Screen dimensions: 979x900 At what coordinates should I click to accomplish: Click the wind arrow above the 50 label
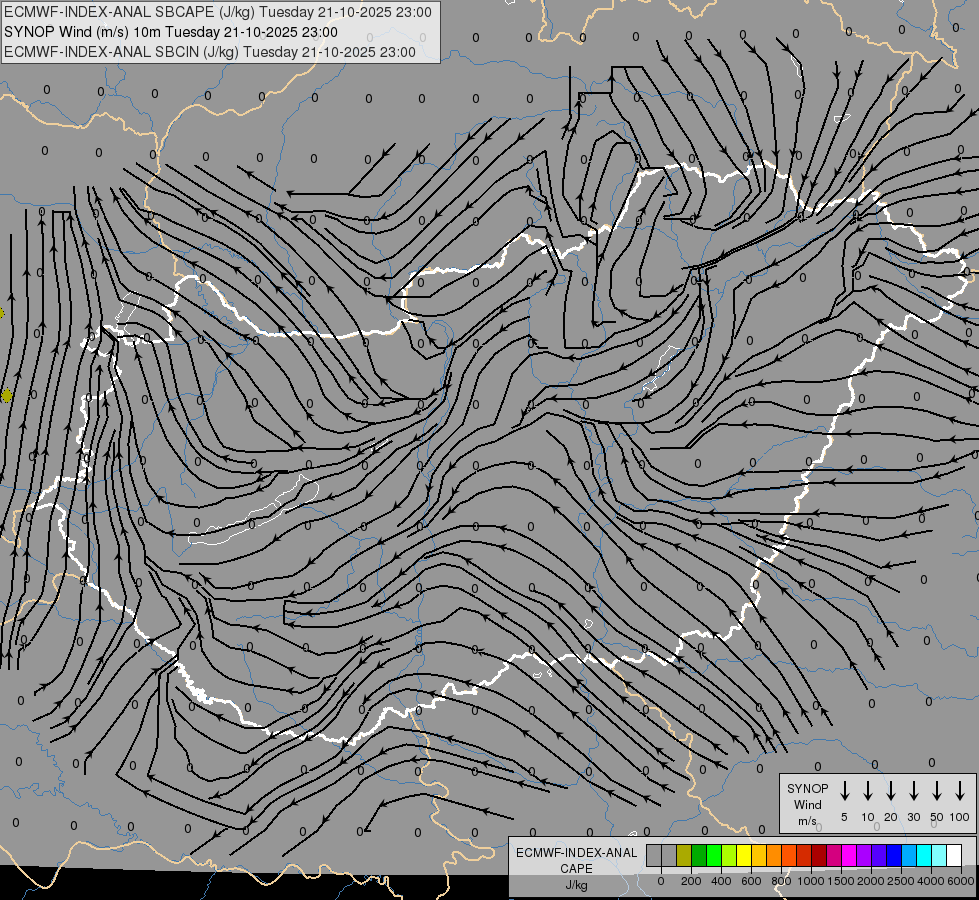point(937,790)
